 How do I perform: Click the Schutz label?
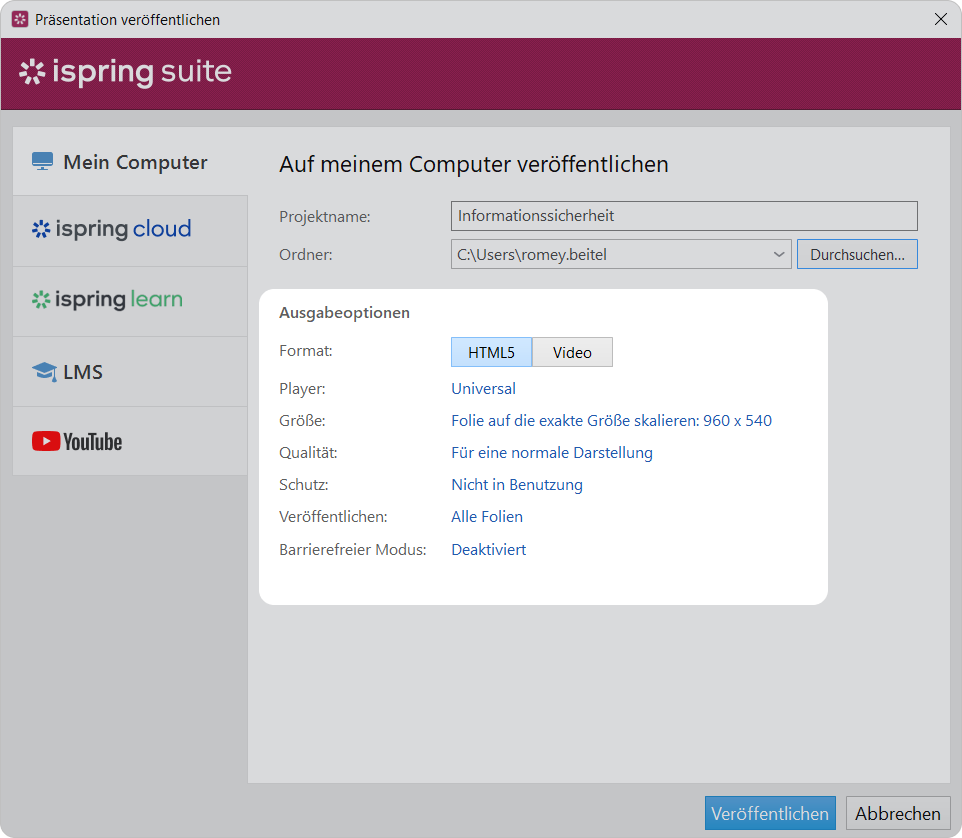point(304,485)
